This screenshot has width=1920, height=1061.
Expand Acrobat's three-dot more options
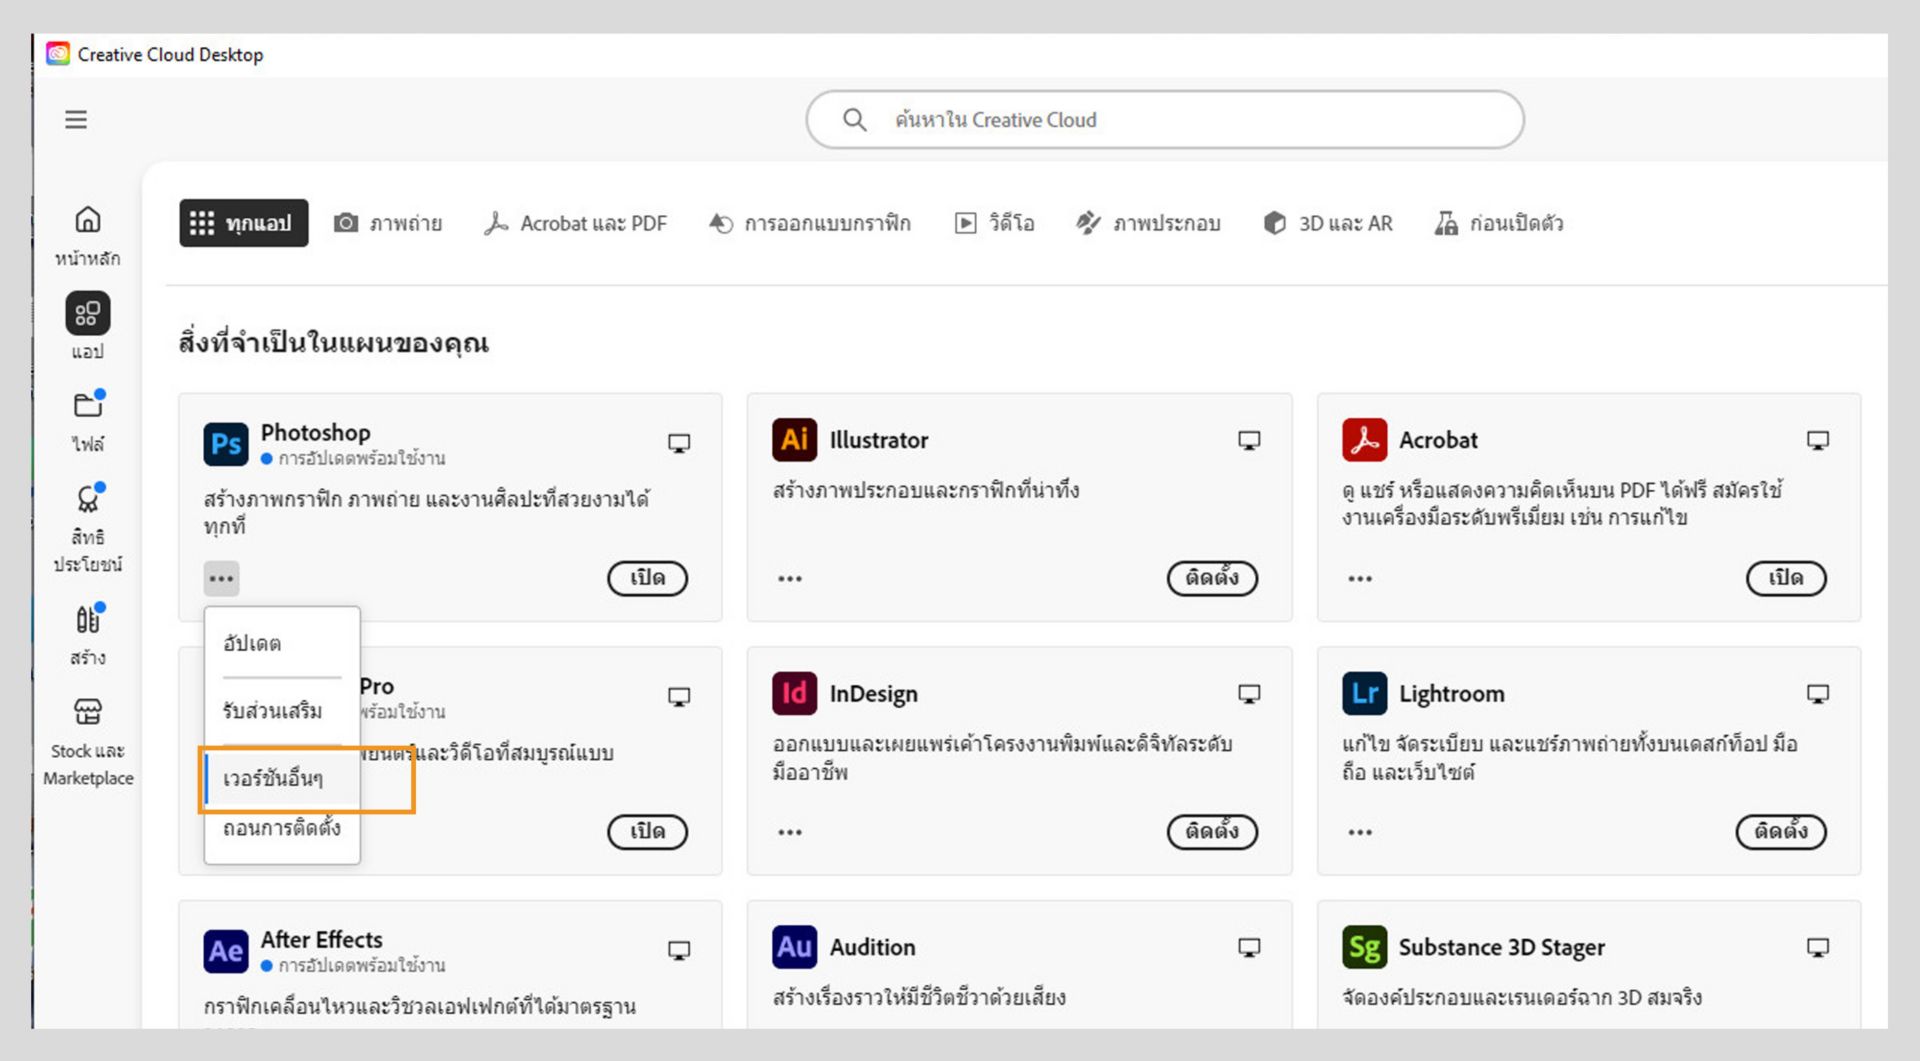click(x=1360, y=579)
